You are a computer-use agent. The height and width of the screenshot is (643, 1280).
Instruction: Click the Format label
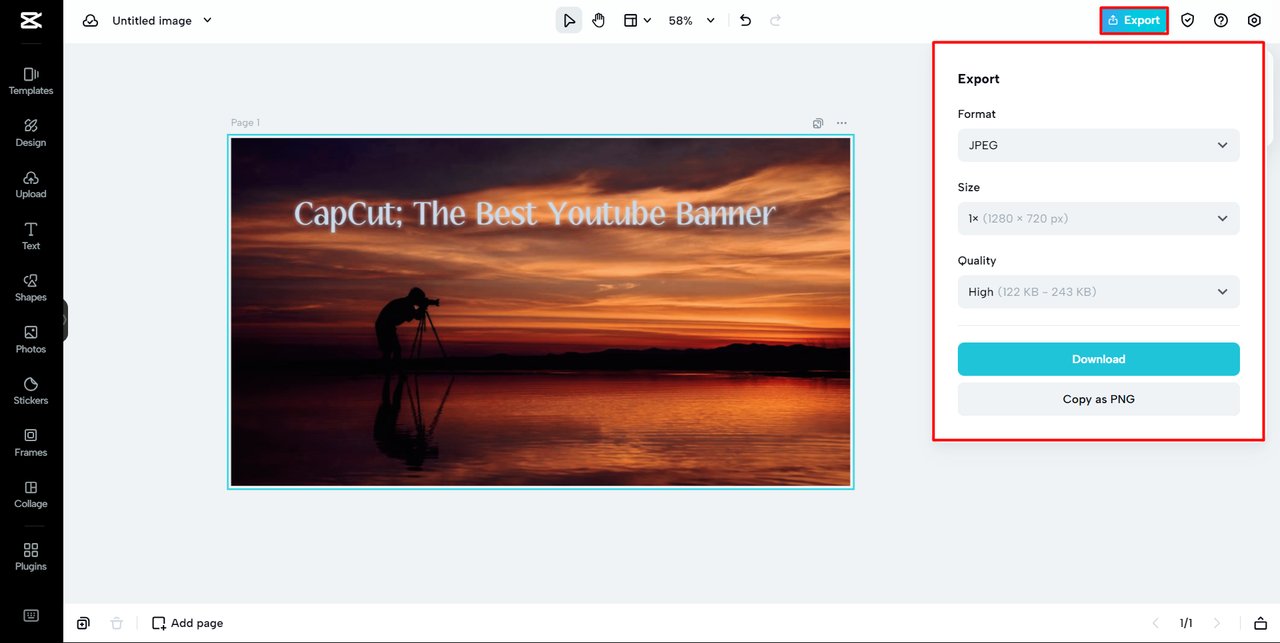977,114
